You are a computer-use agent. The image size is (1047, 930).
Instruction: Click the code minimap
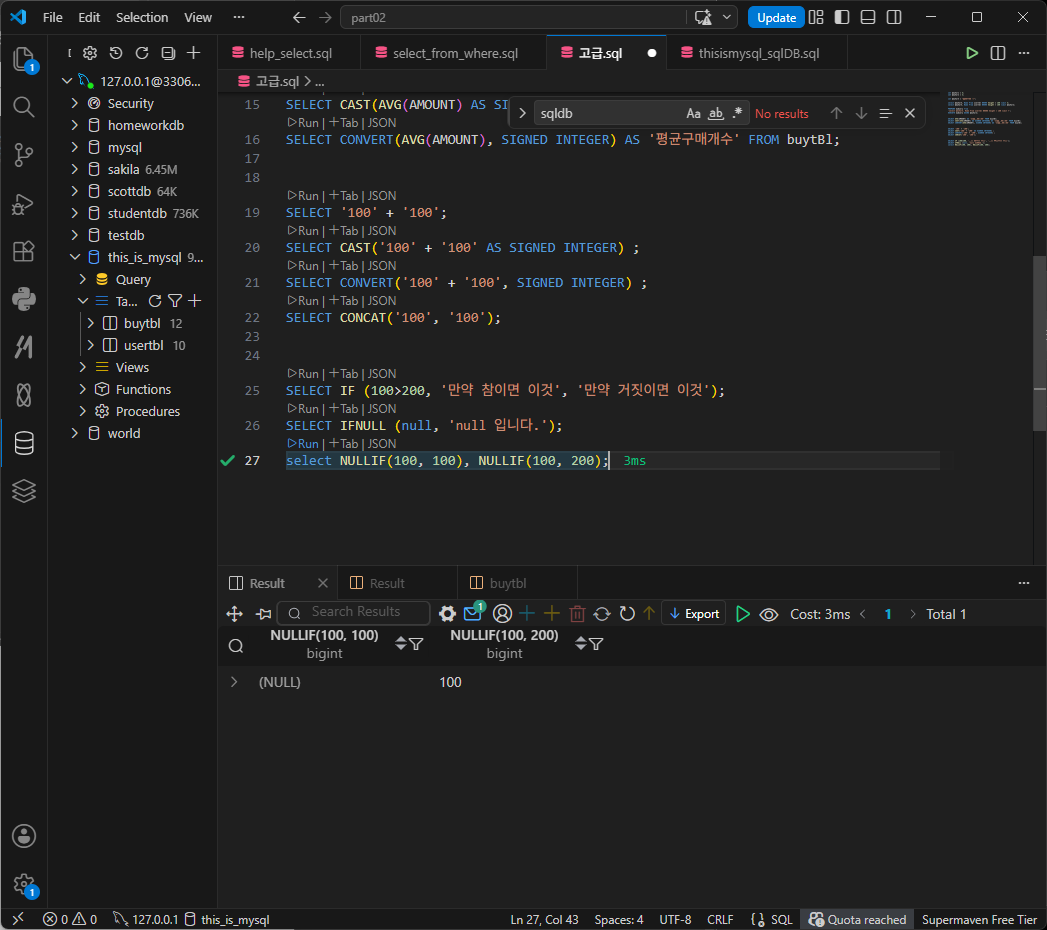pos(984,120)
